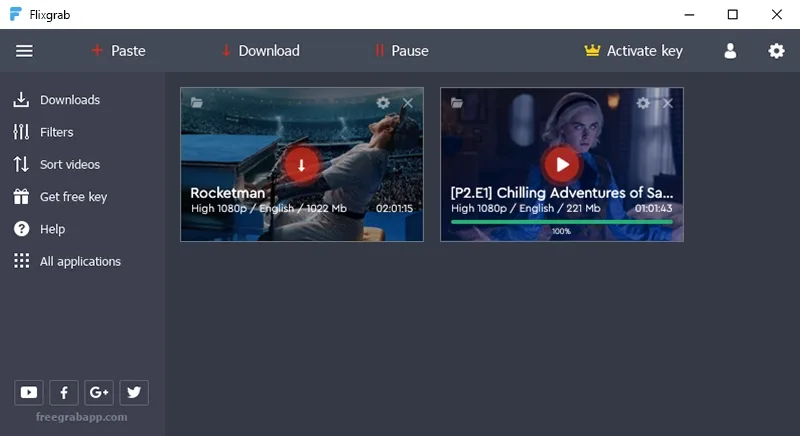Click 'High 1080p / English / 221 Mb' text
The width and height of the screenshot is (800, 436).
point(526,209)
